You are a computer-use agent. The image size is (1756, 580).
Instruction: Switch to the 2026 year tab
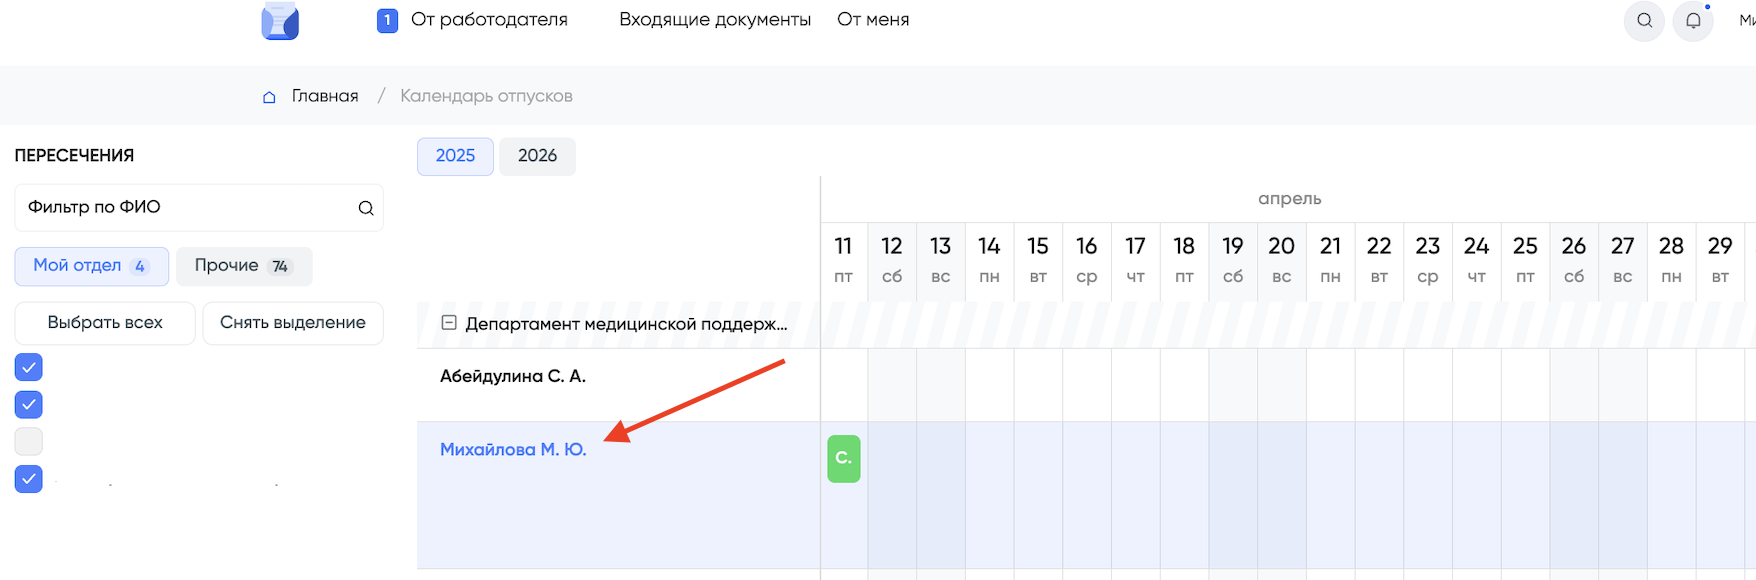pos(537,156)
